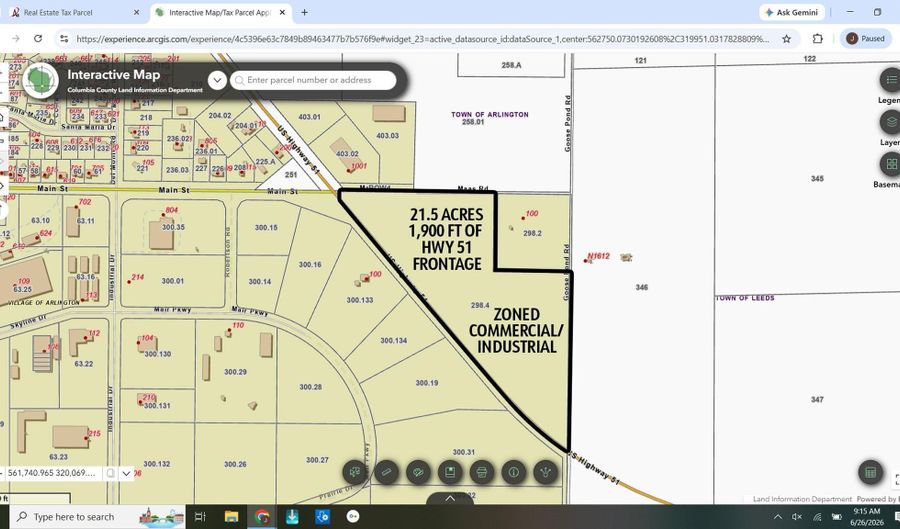Open the search source dropdown chevron
Viewport: 900px width, 529px height.
[217, 80]
